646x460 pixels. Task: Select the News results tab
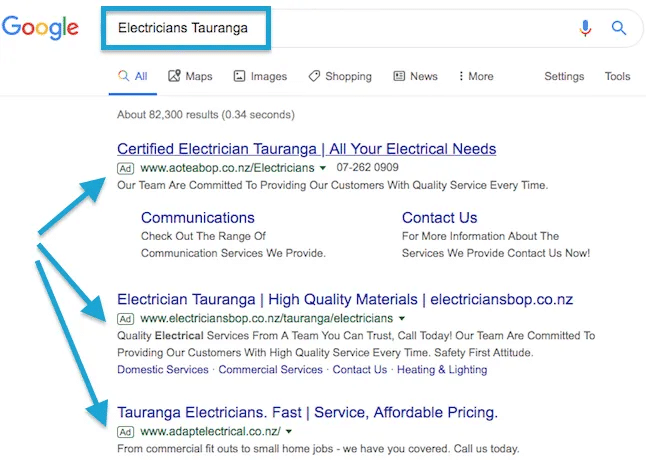pyautogui.click(x=416, y=76)
